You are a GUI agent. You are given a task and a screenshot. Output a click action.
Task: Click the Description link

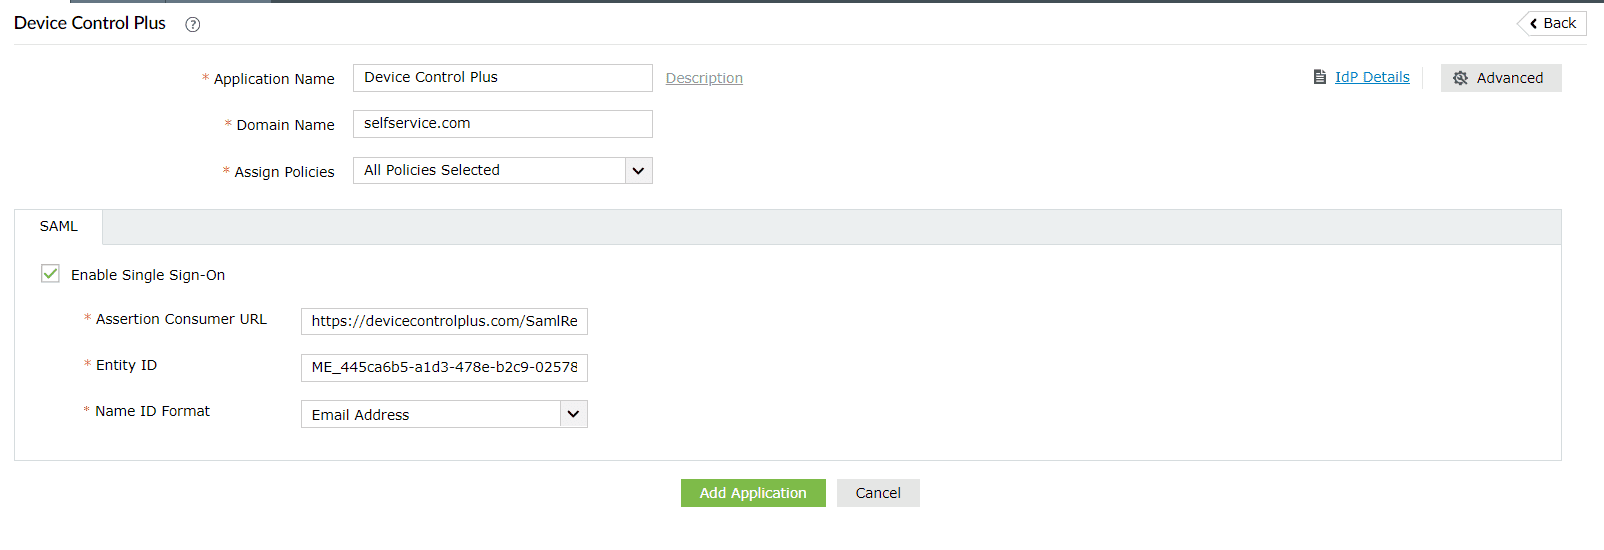704,78
